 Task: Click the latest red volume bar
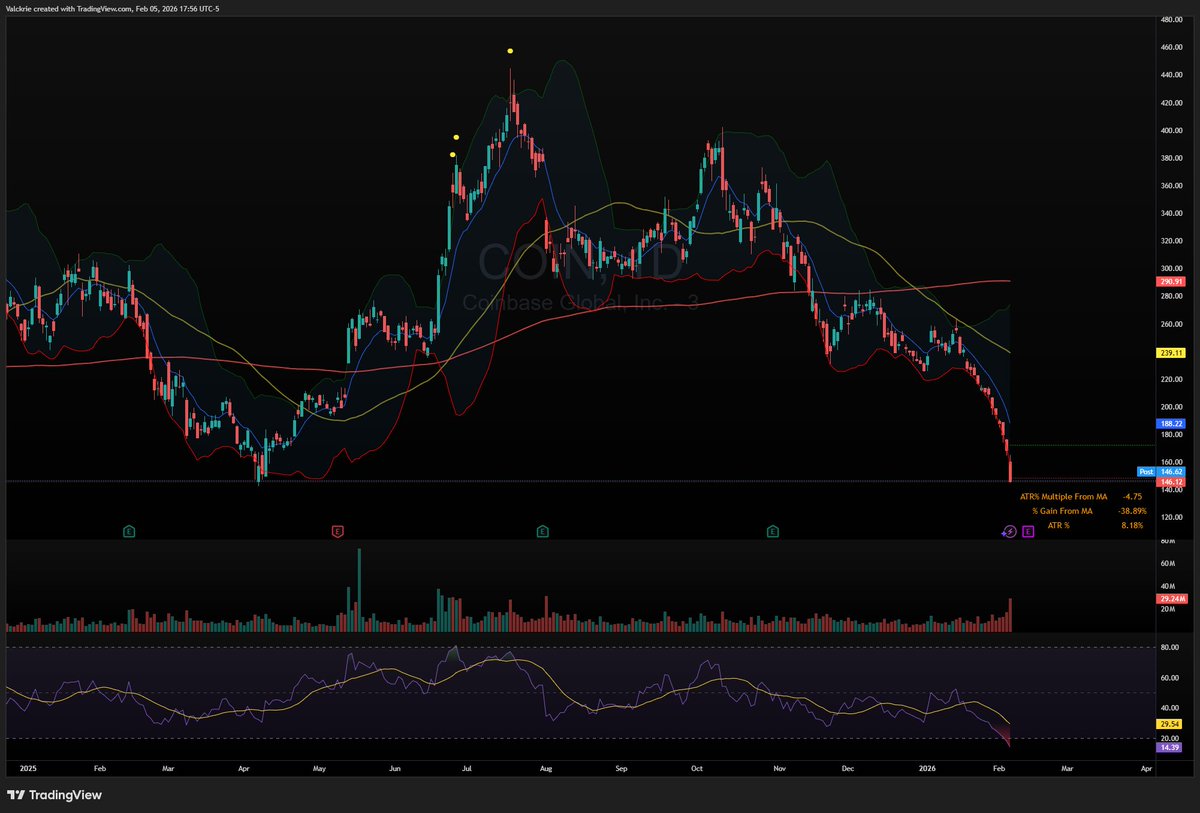(1011, 615)
